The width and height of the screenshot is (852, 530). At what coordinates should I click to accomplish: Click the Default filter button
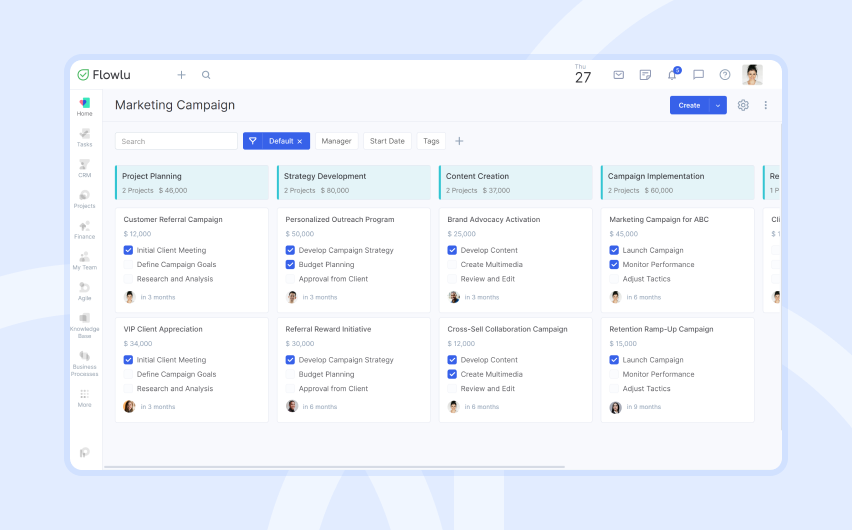pyautogui.click(x=281, y=141)
